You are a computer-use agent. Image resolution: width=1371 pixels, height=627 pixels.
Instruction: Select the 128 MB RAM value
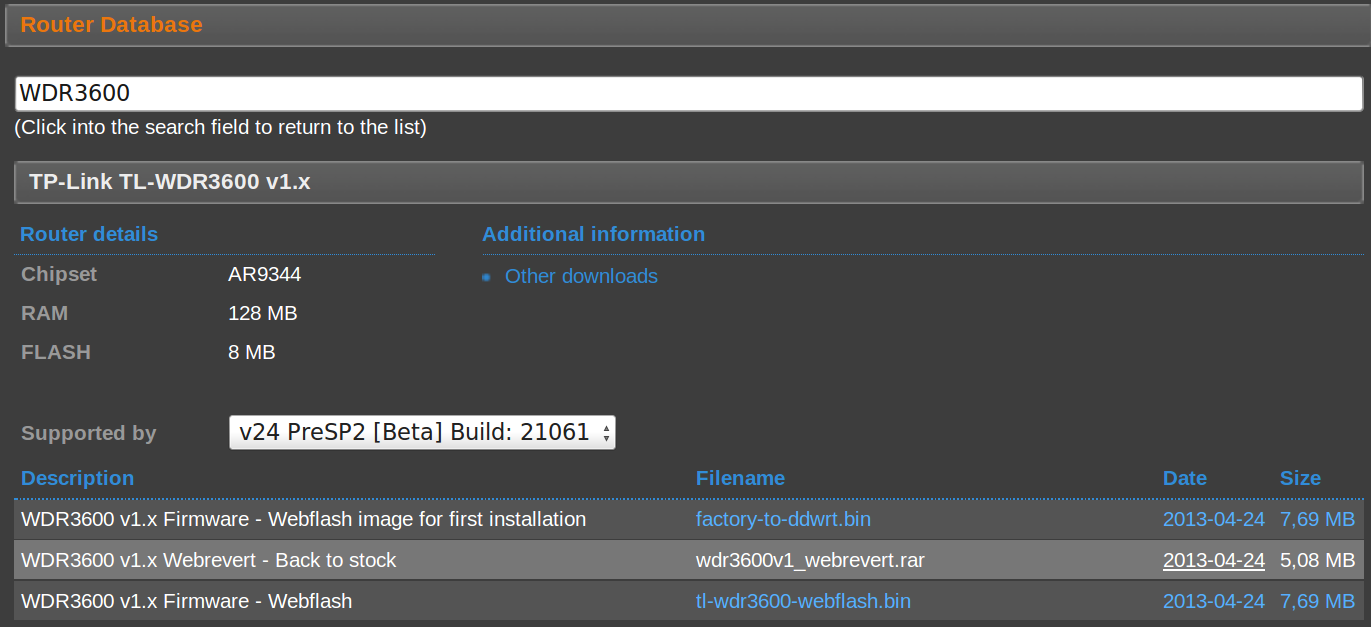coord(262,313)
